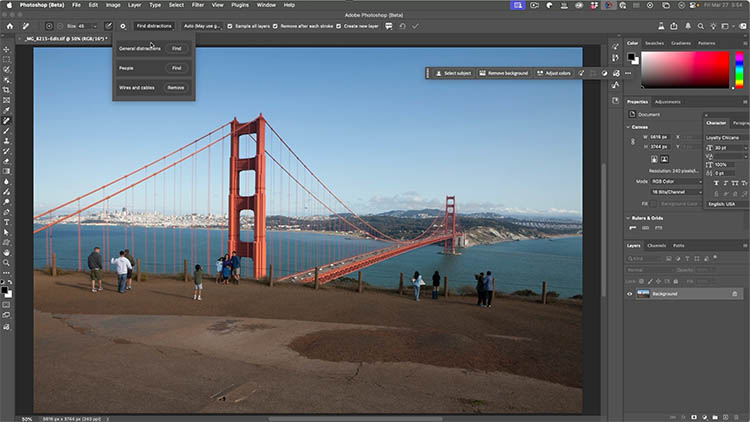The height and width of the screenshot is (422, 750).
Task: Select the Horizontal Type tool
Action: click(x=6, y=222)
